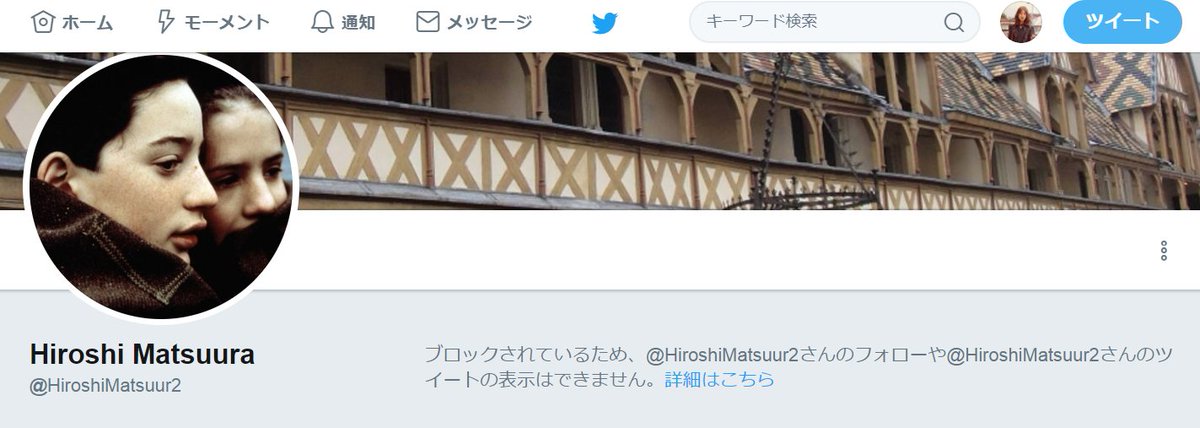This screenshot has width=1200, height=428.
Task: Select the 通知 text label
Action: click(x=358, y=22)
